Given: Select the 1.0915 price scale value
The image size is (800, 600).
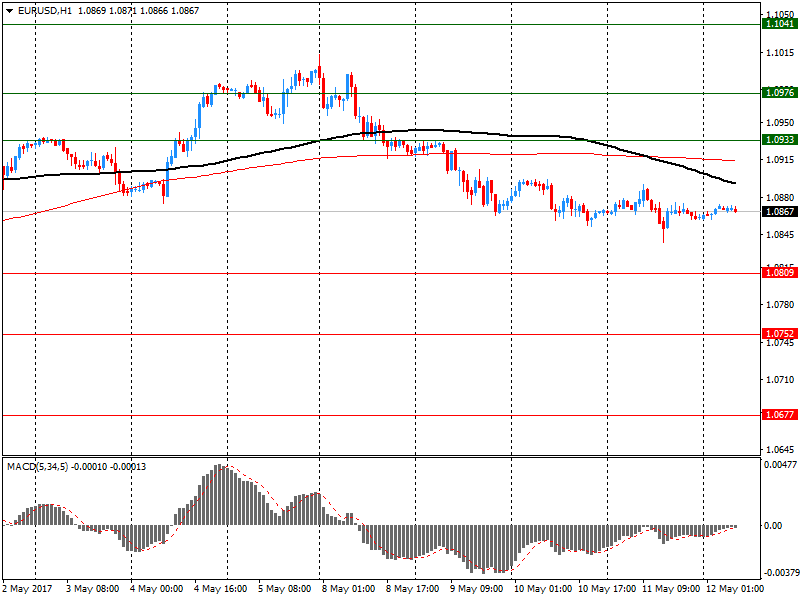Looking at the screenshot, I should click(x=780, y=160).
